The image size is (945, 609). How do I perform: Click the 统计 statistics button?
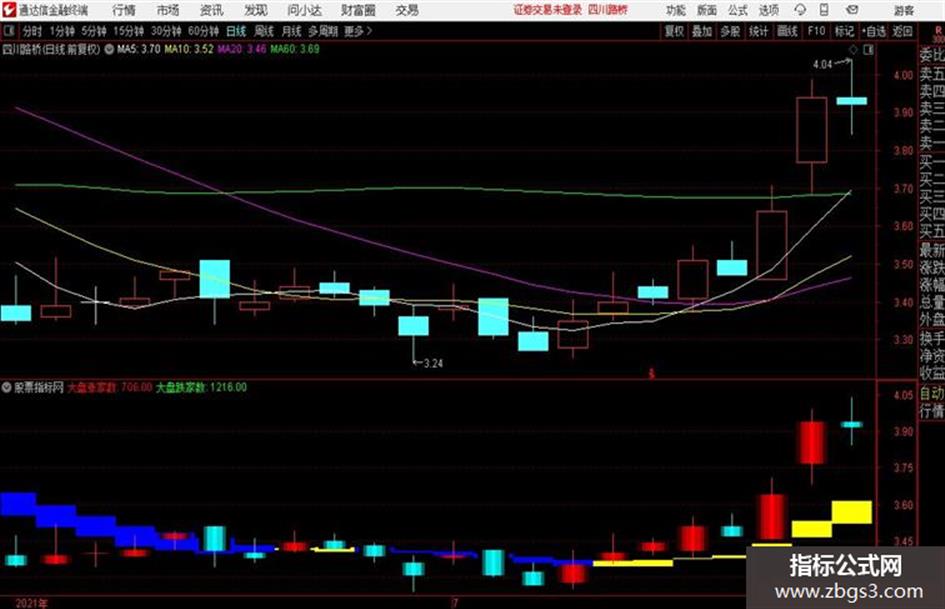click(759, 31)
